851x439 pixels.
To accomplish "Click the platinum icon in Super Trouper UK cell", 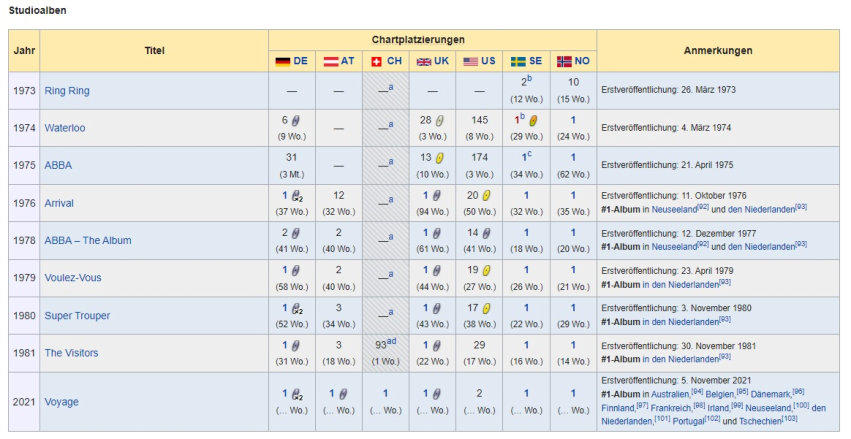I will [436, 309].
